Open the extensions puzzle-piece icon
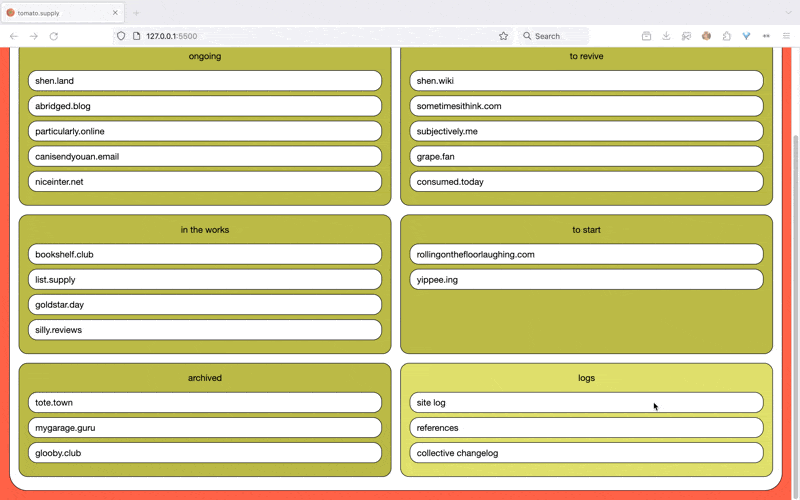800x500 pixels. 726,36
